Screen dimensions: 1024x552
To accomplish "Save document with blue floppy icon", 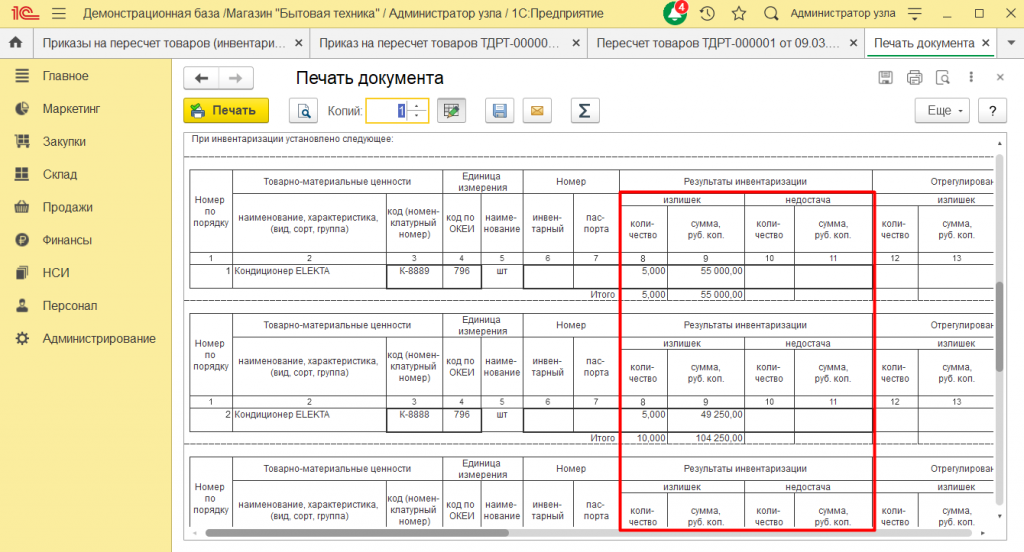I will 500,110.
